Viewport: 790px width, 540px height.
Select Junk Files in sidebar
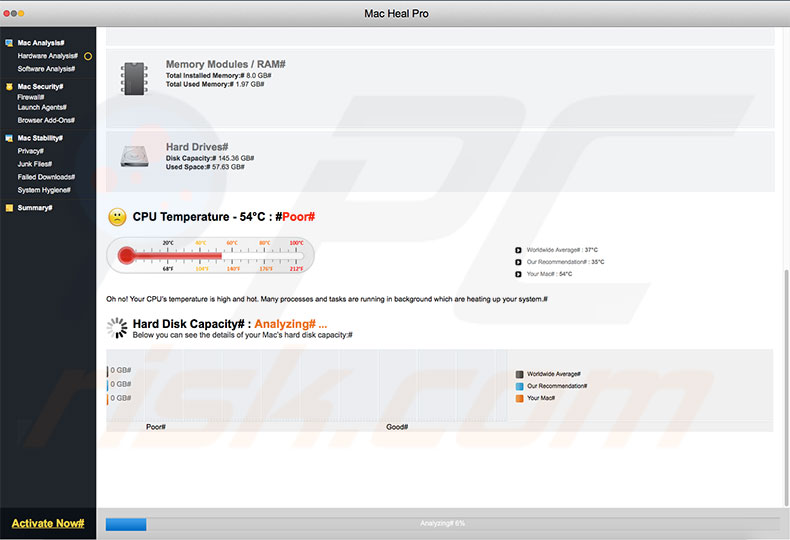[x=35, y=164]
